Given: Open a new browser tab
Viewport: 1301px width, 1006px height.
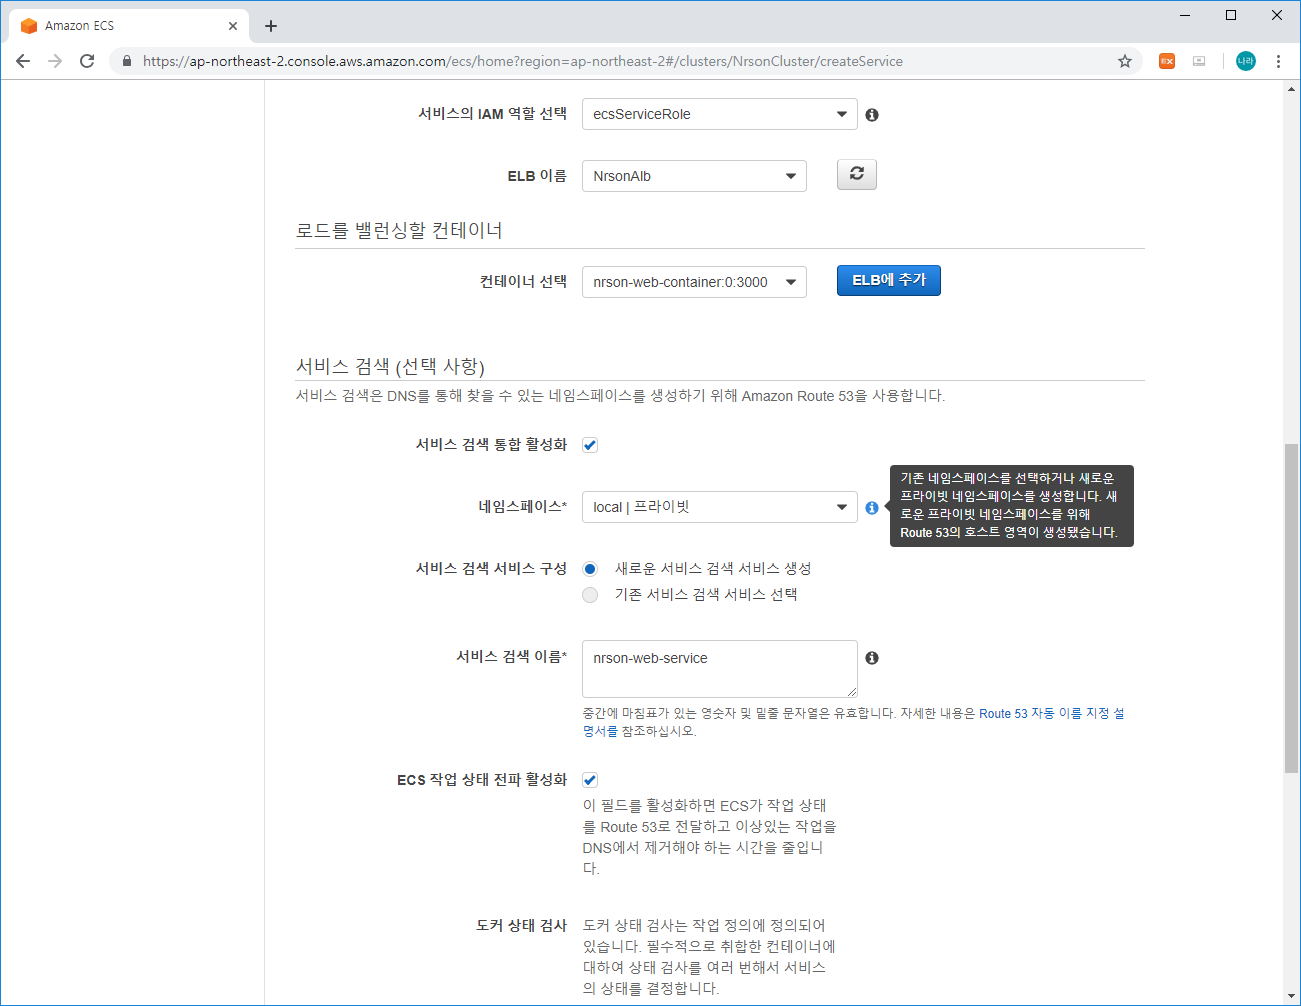Looking at the screenshot, I should coord(271,26).
